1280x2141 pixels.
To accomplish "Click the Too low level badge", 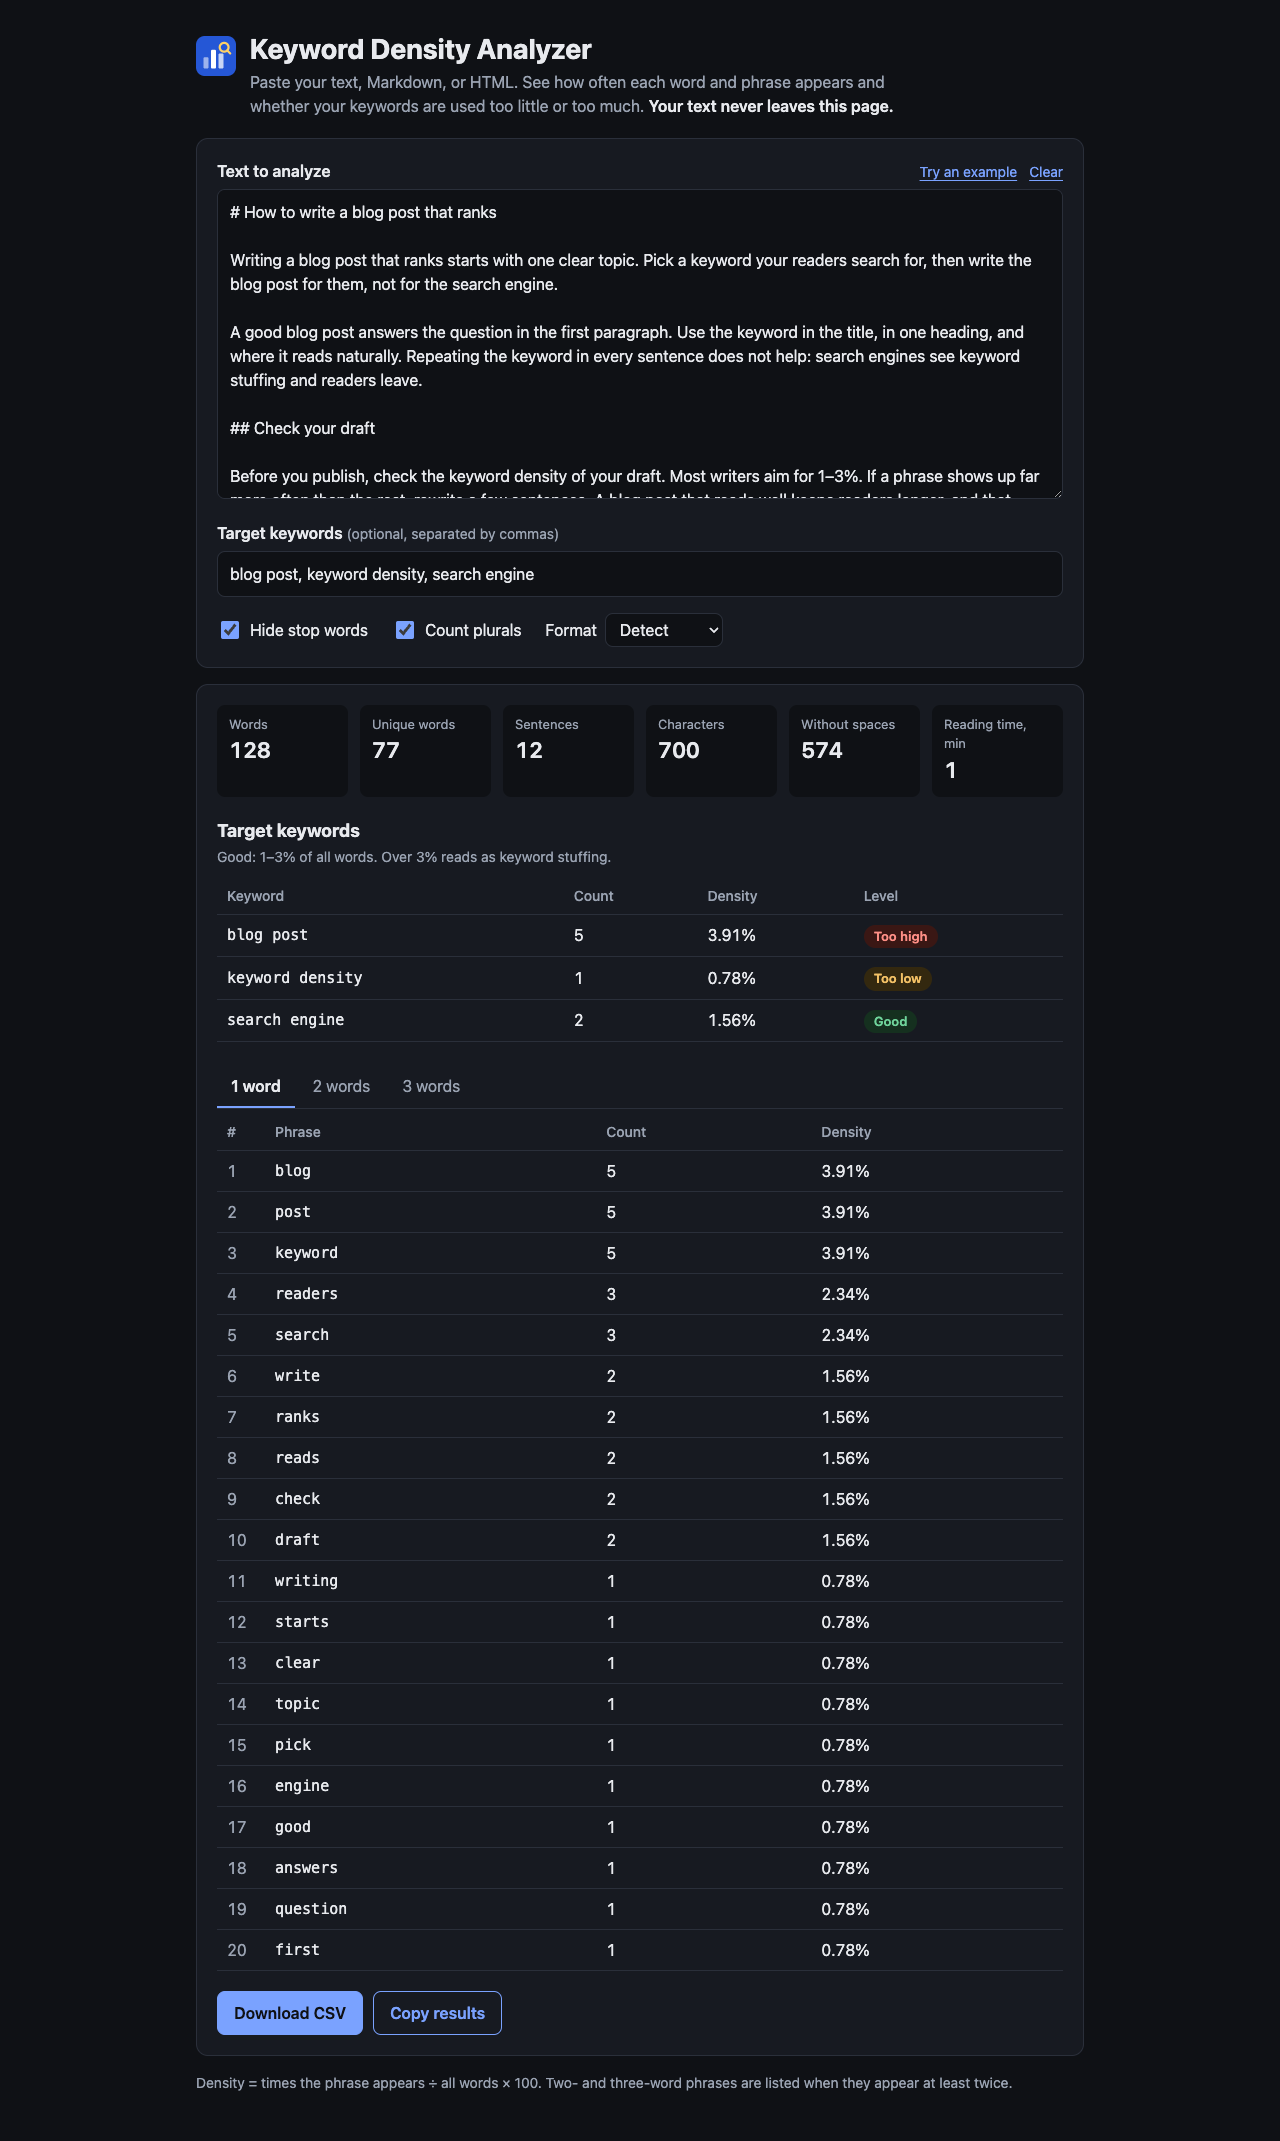I will point(897,979).
